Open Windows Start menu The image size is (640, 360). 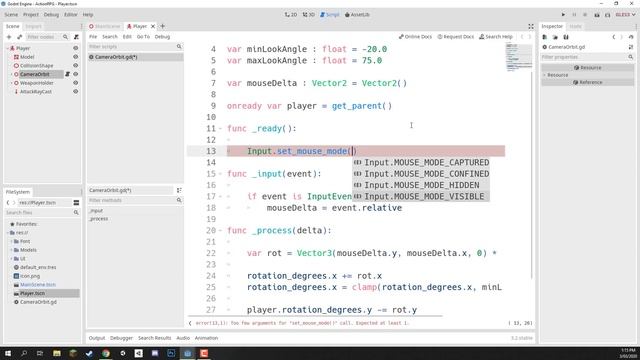click(8, 353)
